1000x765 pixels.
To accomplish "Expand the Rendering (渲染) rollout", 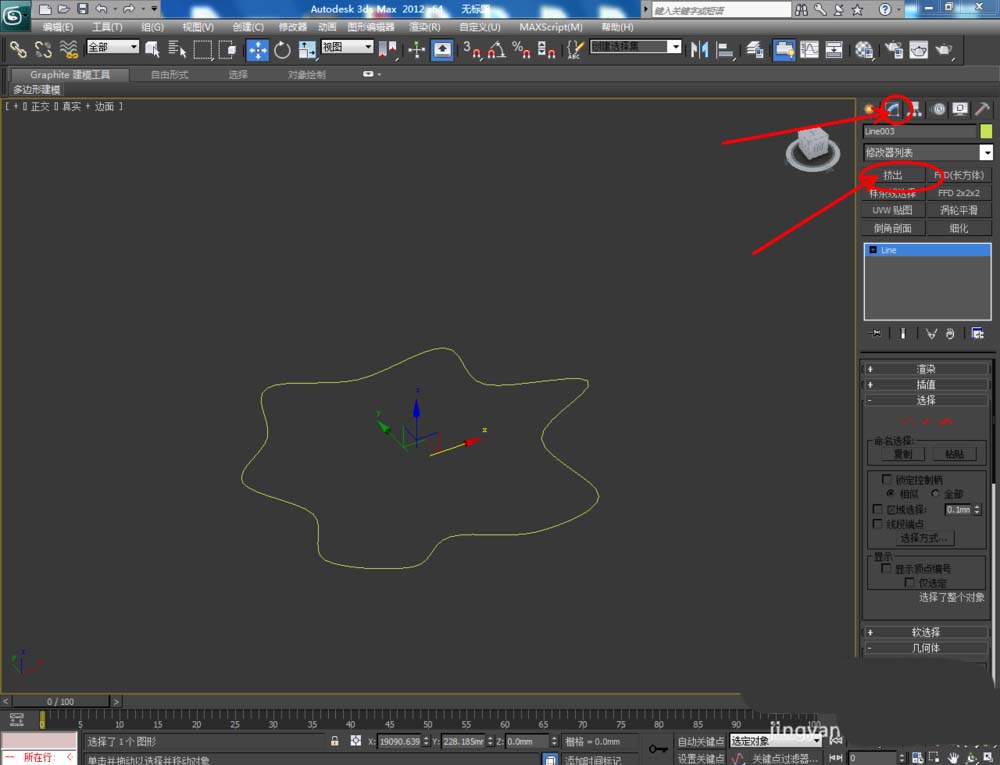I will pos(925,369).
